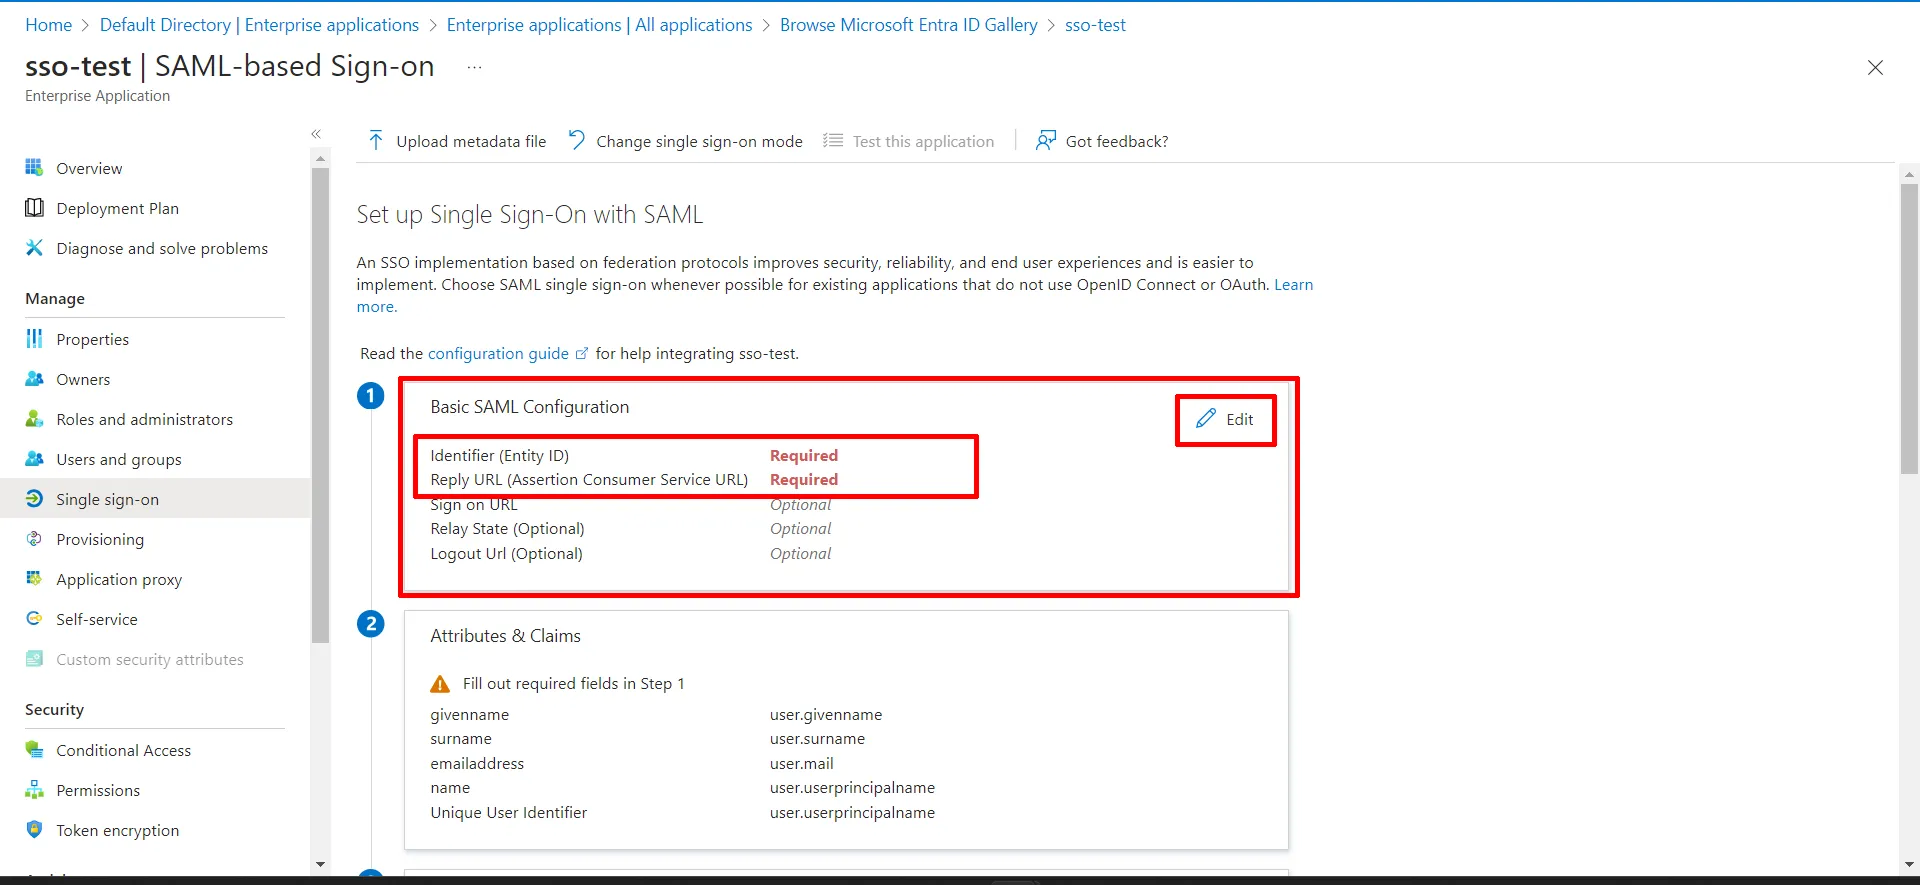Click the Conditional Access icon
The image size is (1920, 885).
(34, 749)
